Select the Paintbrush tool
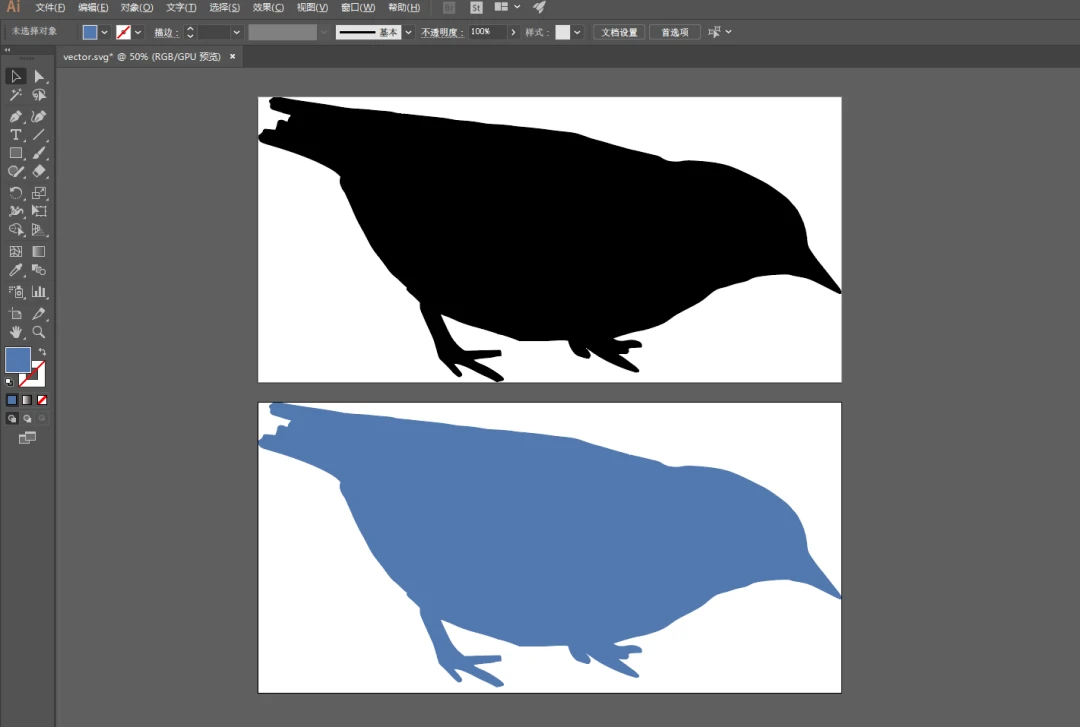The image size is (1080, 727). 39,153
